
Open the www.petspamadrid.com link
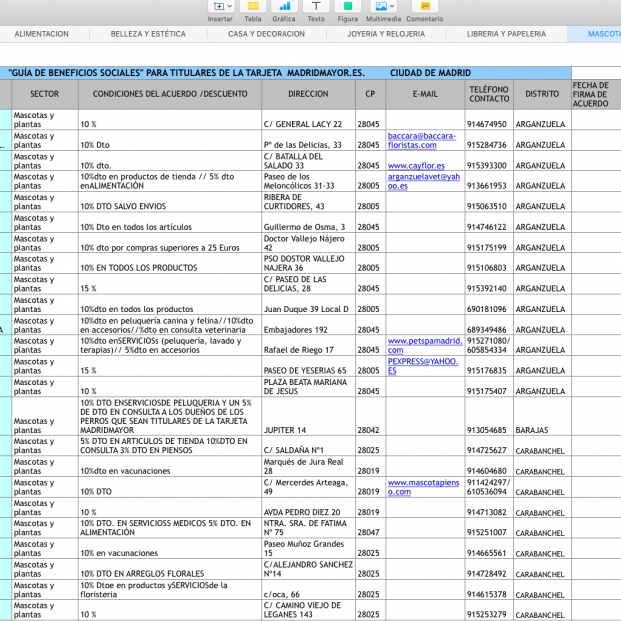(x=423, y=345)
